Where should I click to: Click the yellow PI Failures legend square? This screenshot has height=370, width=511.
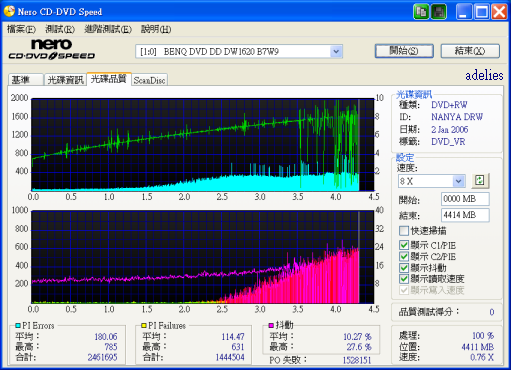(x=144, y=325)
